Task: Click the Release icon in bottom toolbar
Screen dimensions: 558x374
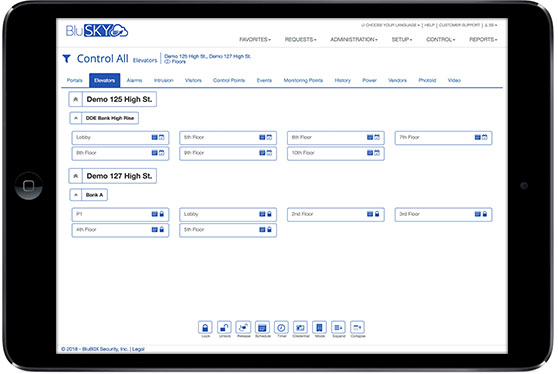Action: click(243, 327)
